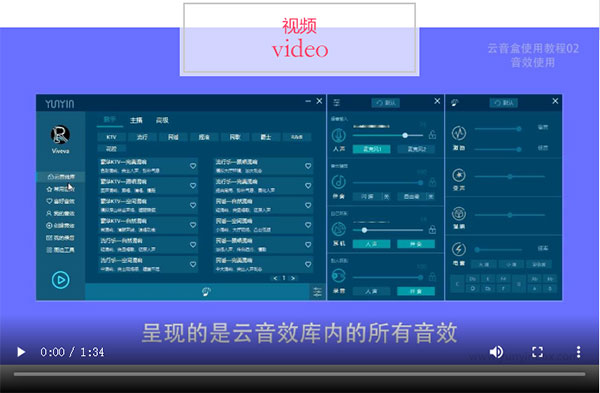Toggle the lock icon next to the 耳机 slider
This screenshot has width=600, height=393.
(x=432, y=230)
